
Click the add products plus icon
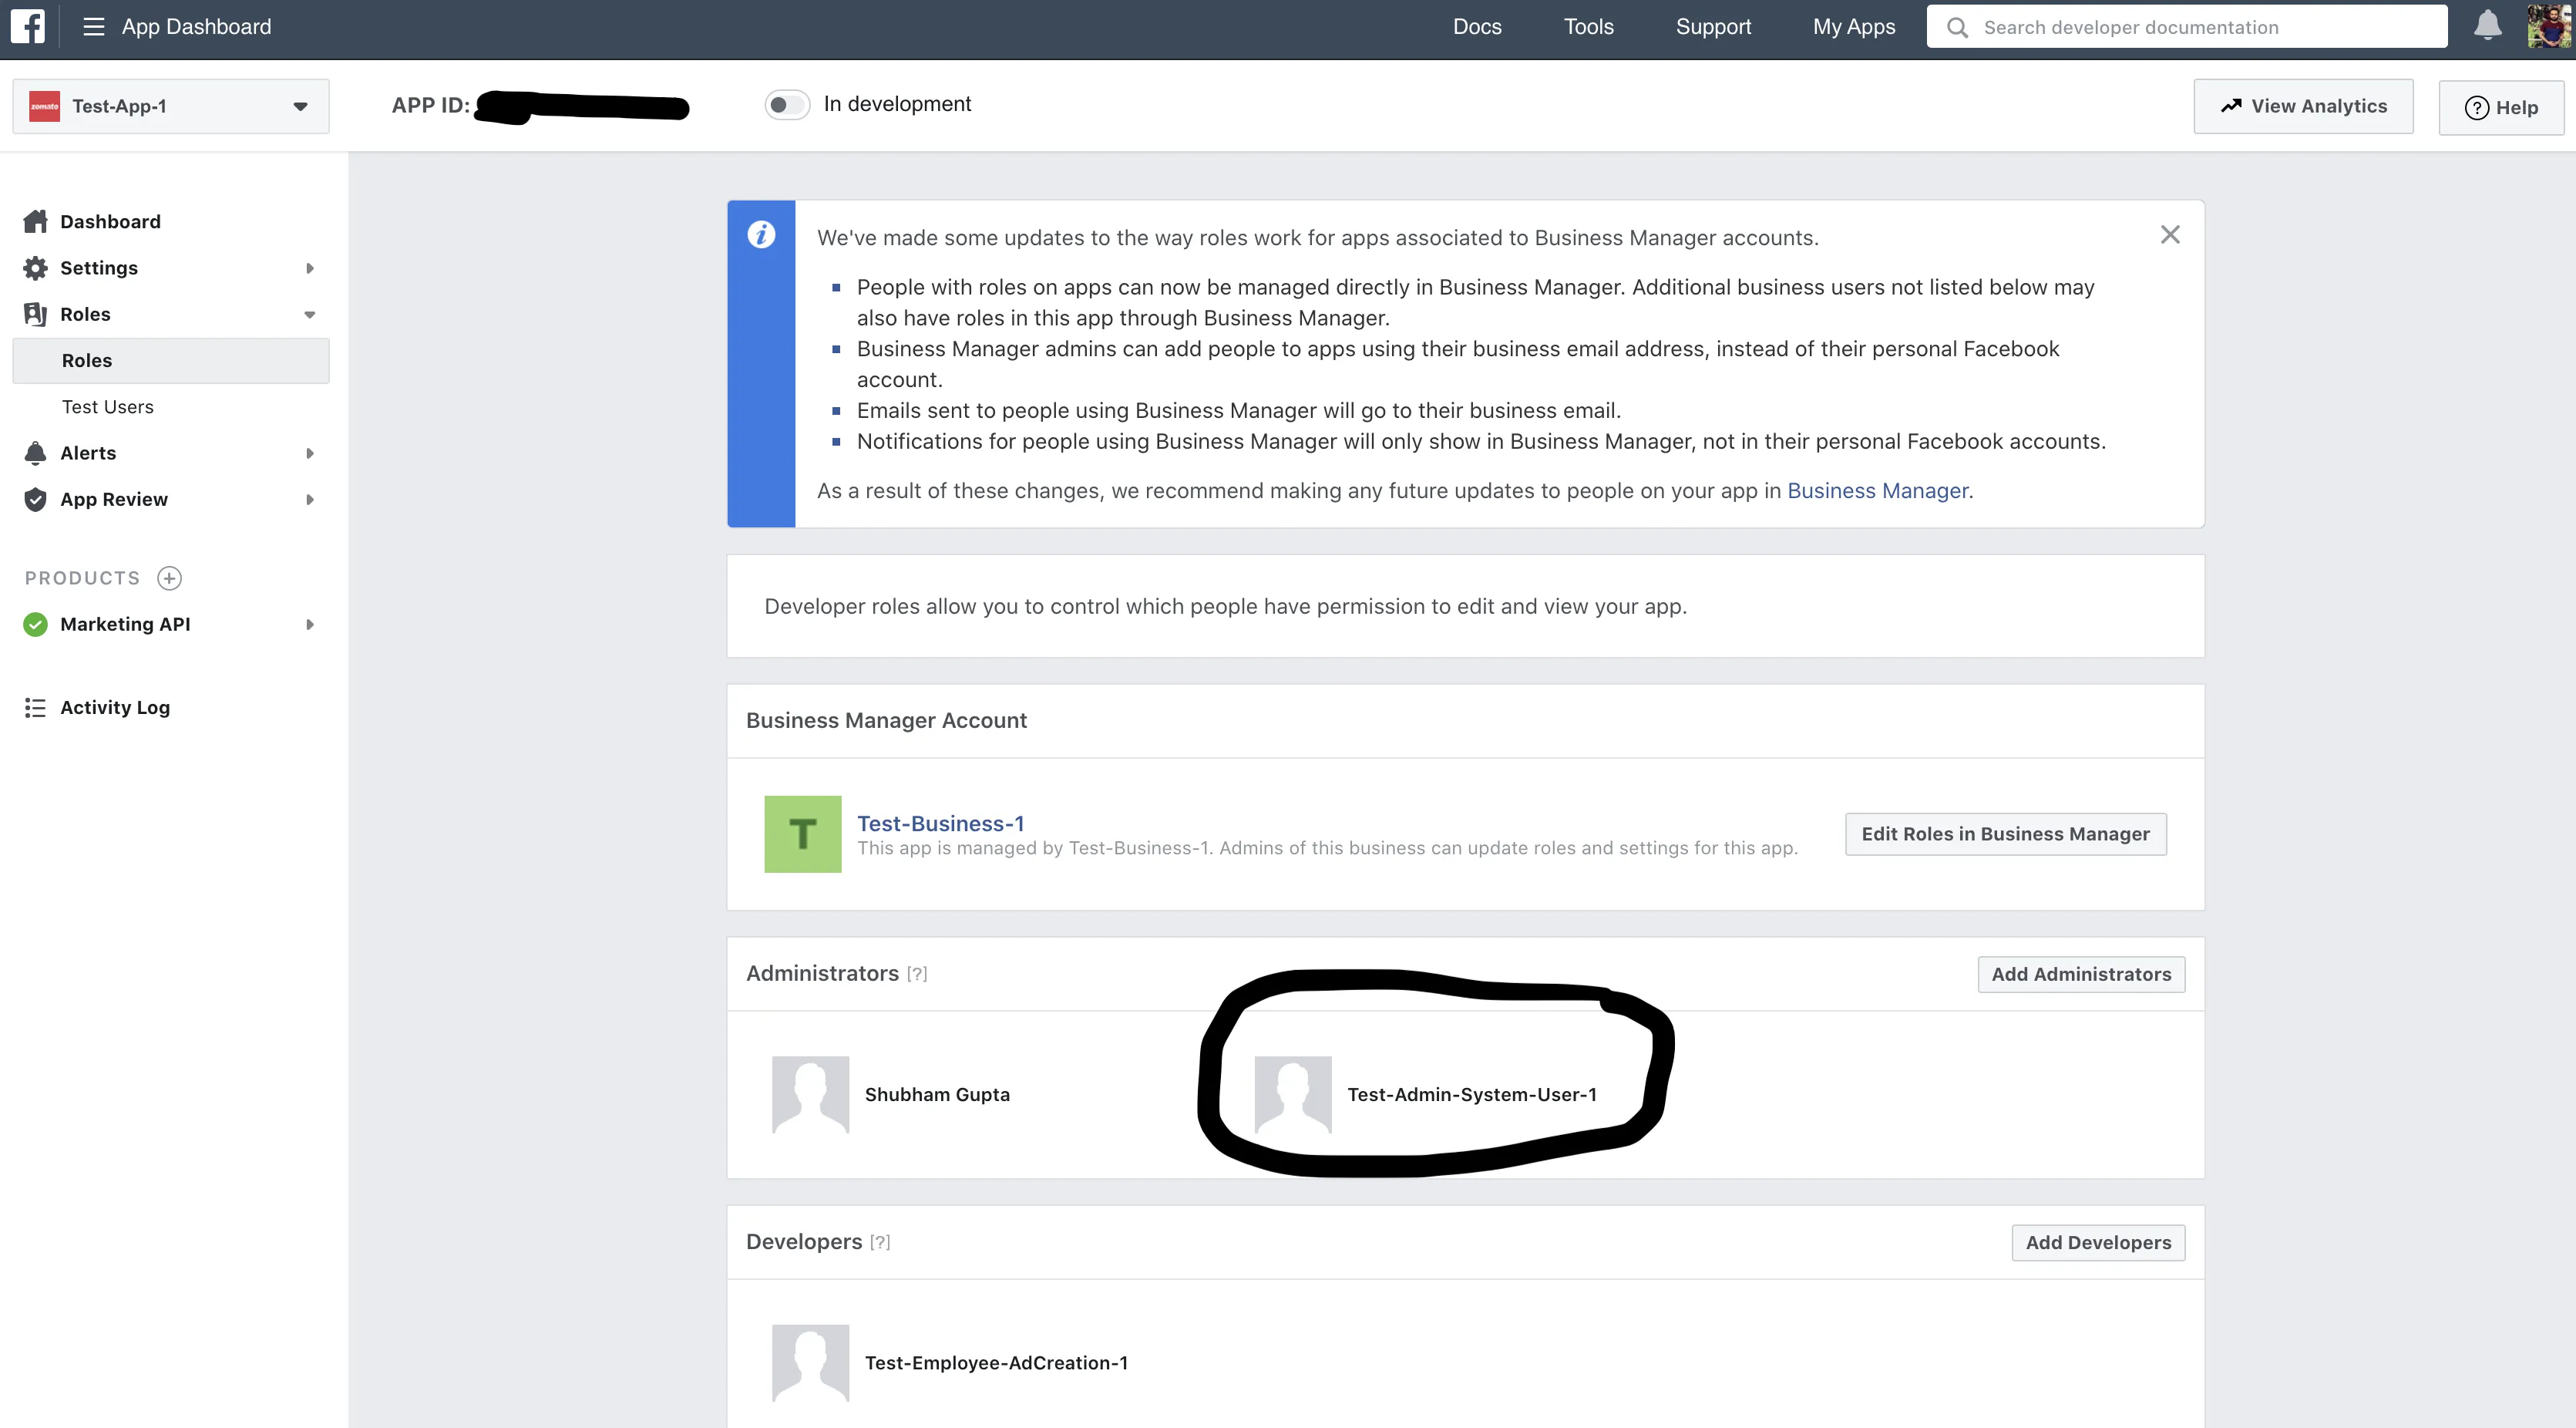[x=170, y=578]
